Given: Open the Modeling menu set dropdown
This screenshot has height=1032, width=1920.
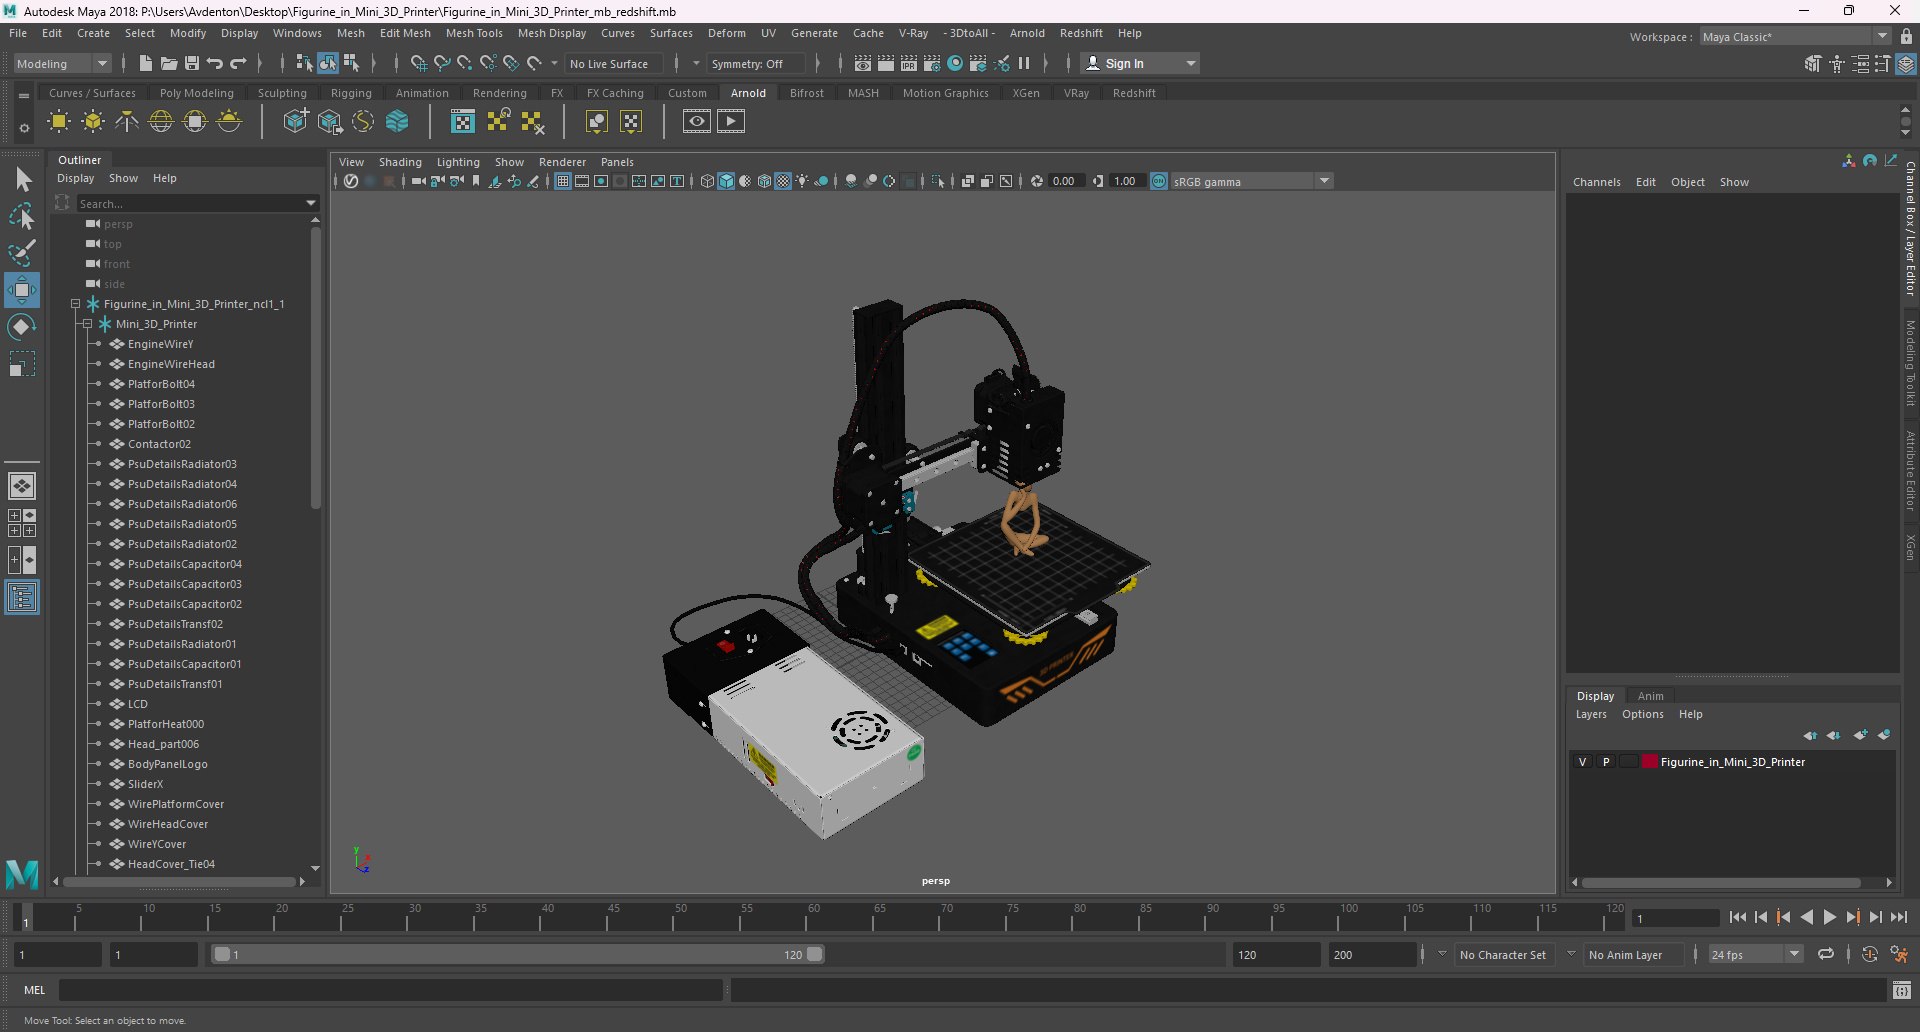Looking at the screenshot, I should 62,63.
